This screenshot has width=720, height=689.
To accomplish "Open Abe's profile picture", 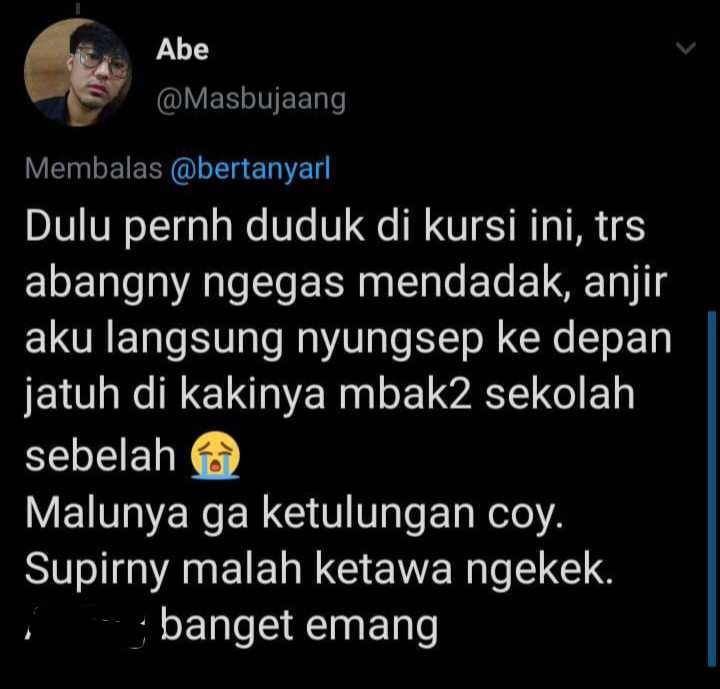I will [x=78, y=72].
